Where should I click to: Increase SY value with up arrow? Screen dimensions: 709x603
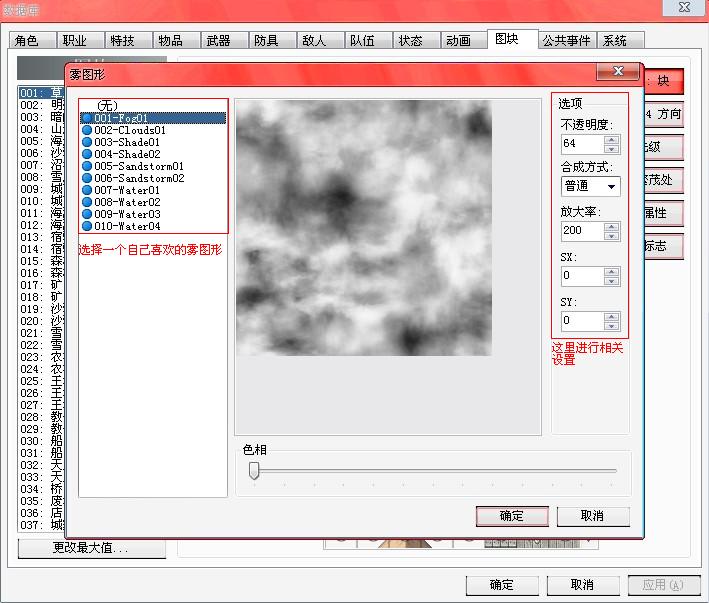tap(611, 317)
